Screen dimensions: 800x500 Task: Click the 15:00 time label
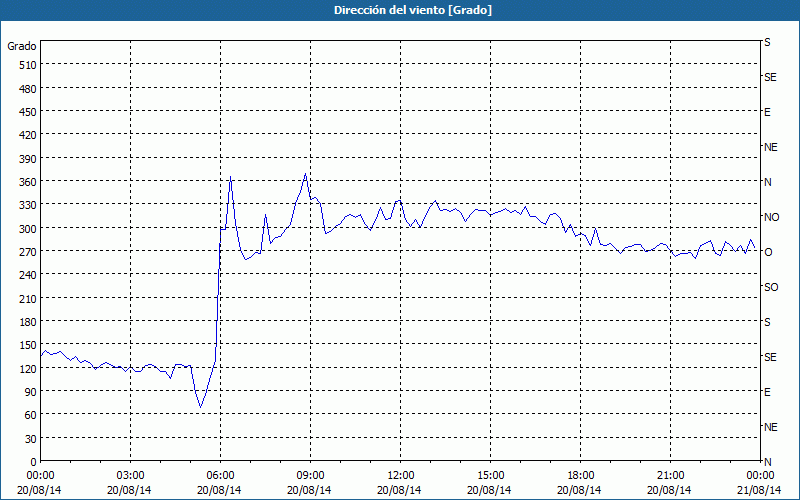(490, 476)
